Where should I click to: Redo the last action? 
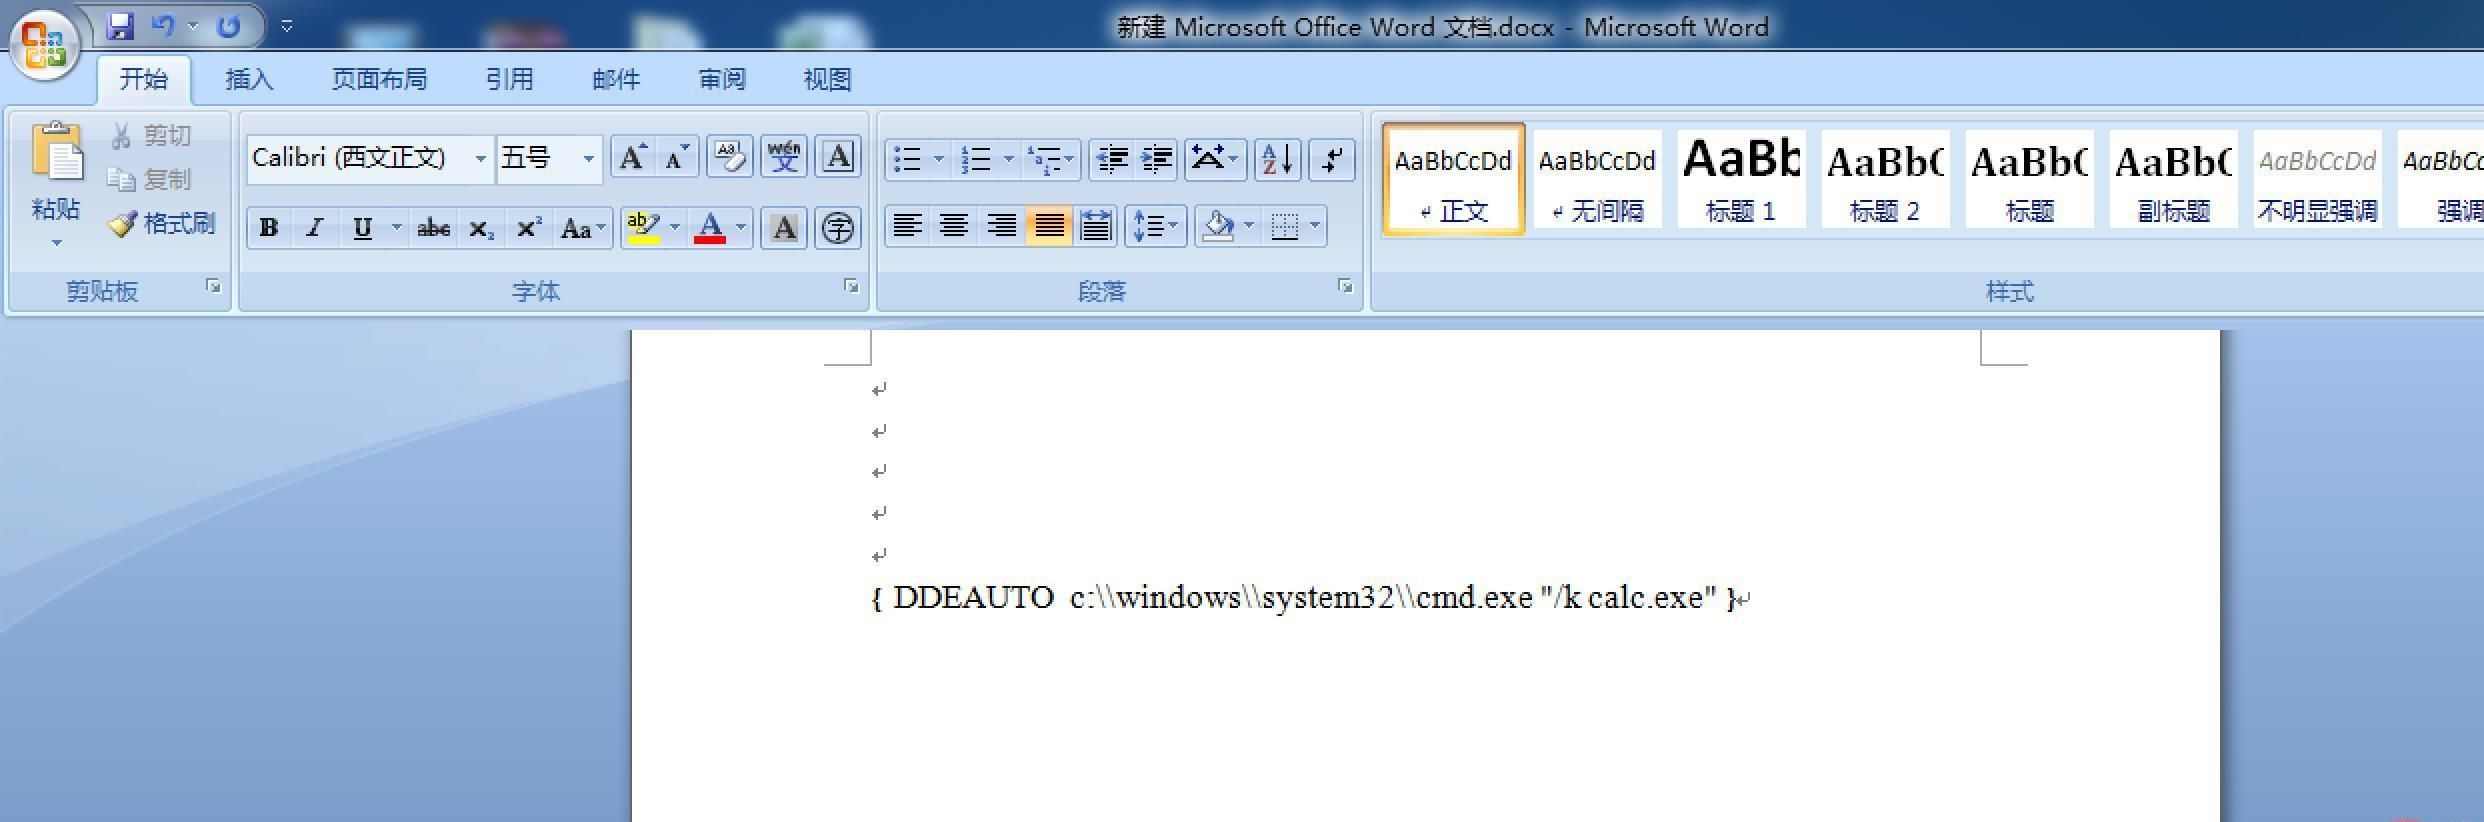[229, 27]
